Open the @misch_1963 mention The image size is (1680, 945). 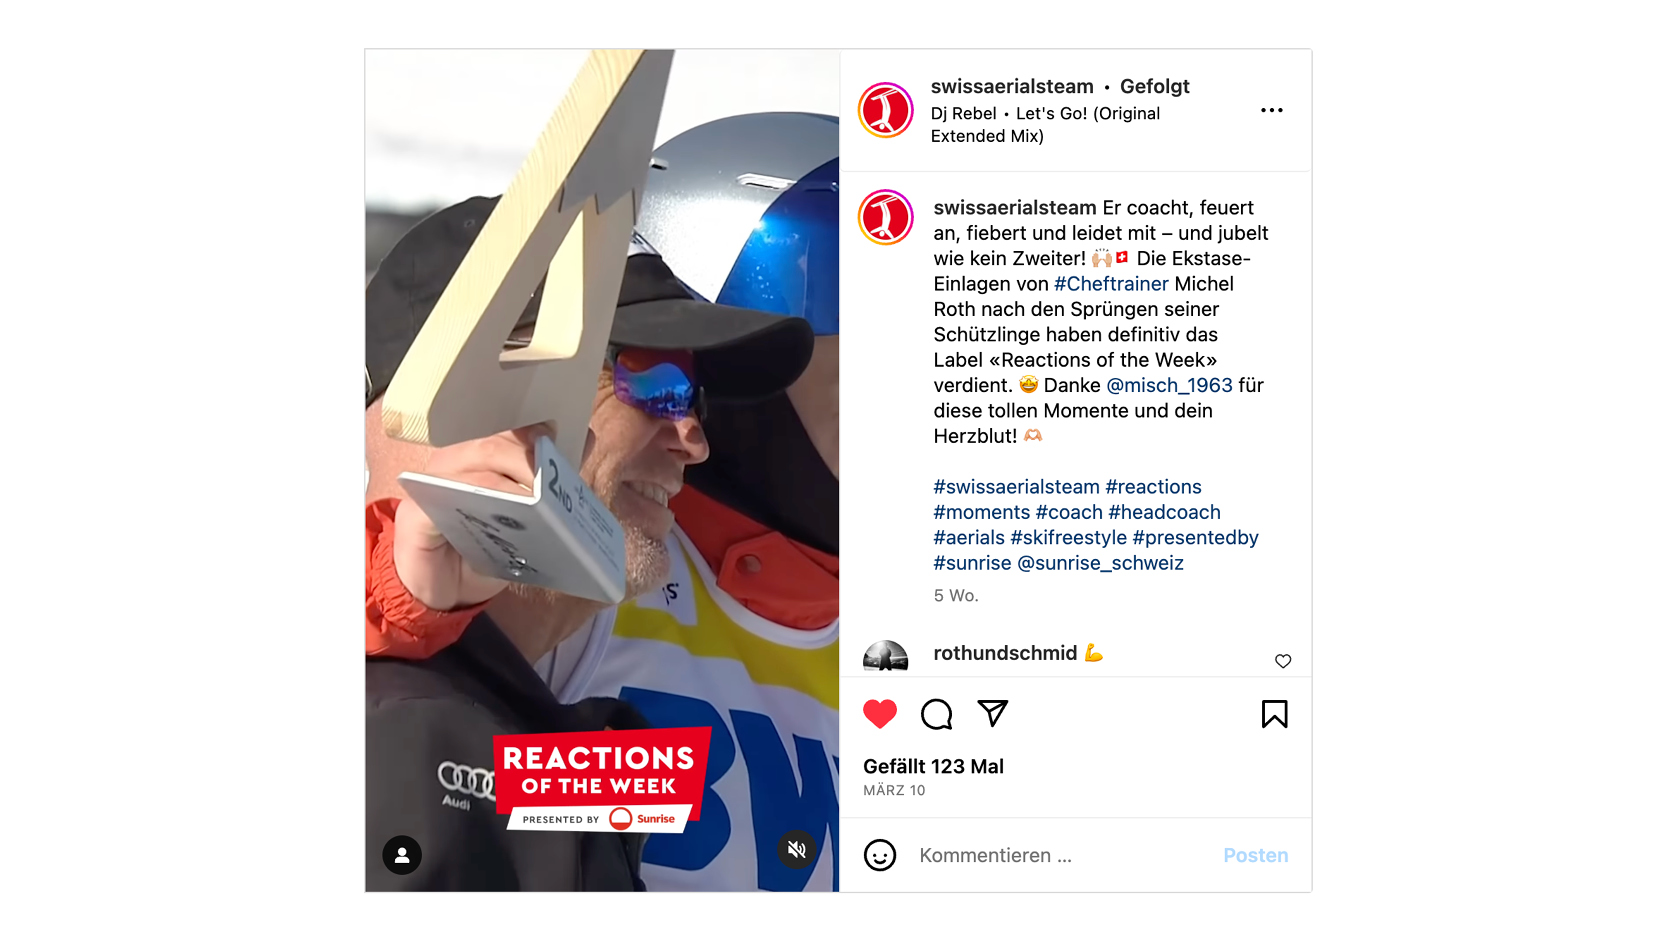point(1169,385)
